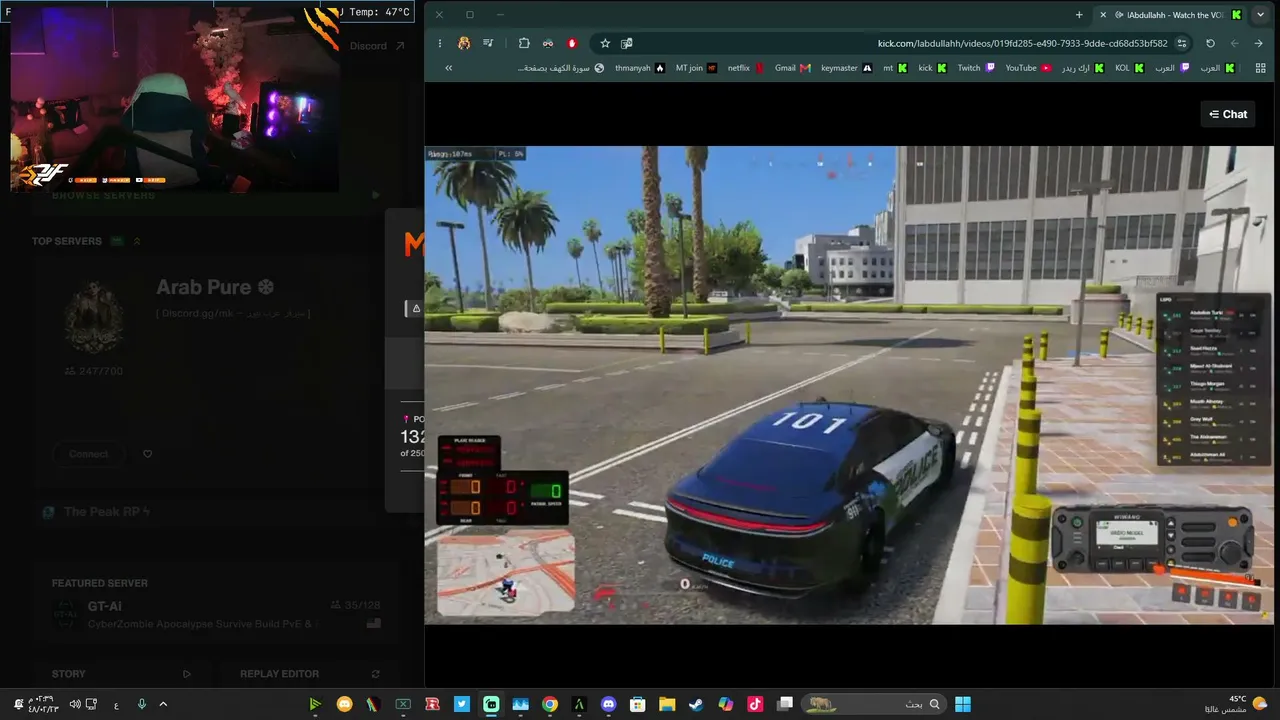The image size is (1280, 720).
Task: Open a new browser tab
Action: 1079,15
